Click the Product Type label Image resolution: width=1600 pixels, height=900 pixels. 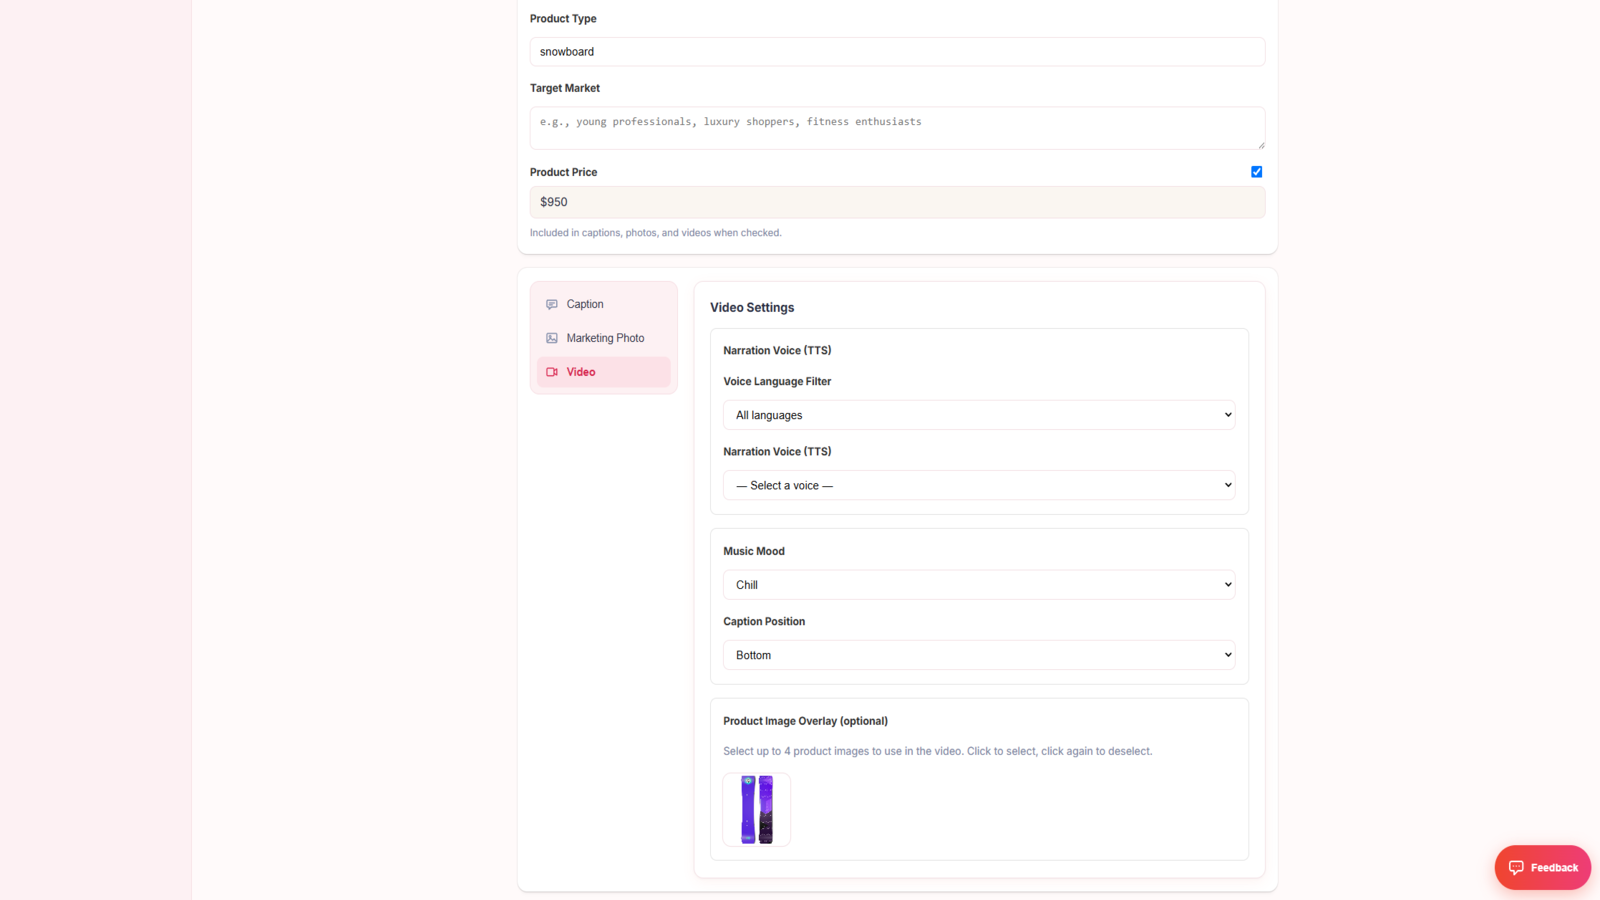coord(563,19)
